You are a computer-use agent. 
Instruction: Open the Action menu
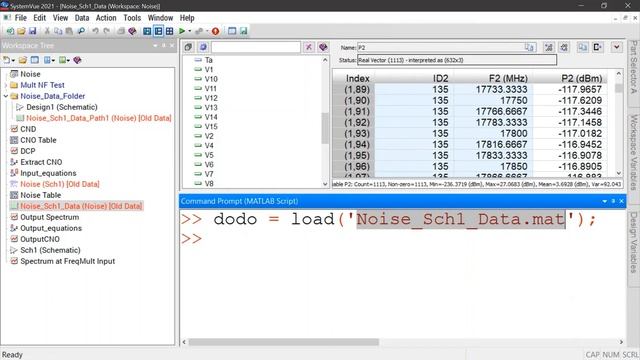106,18
